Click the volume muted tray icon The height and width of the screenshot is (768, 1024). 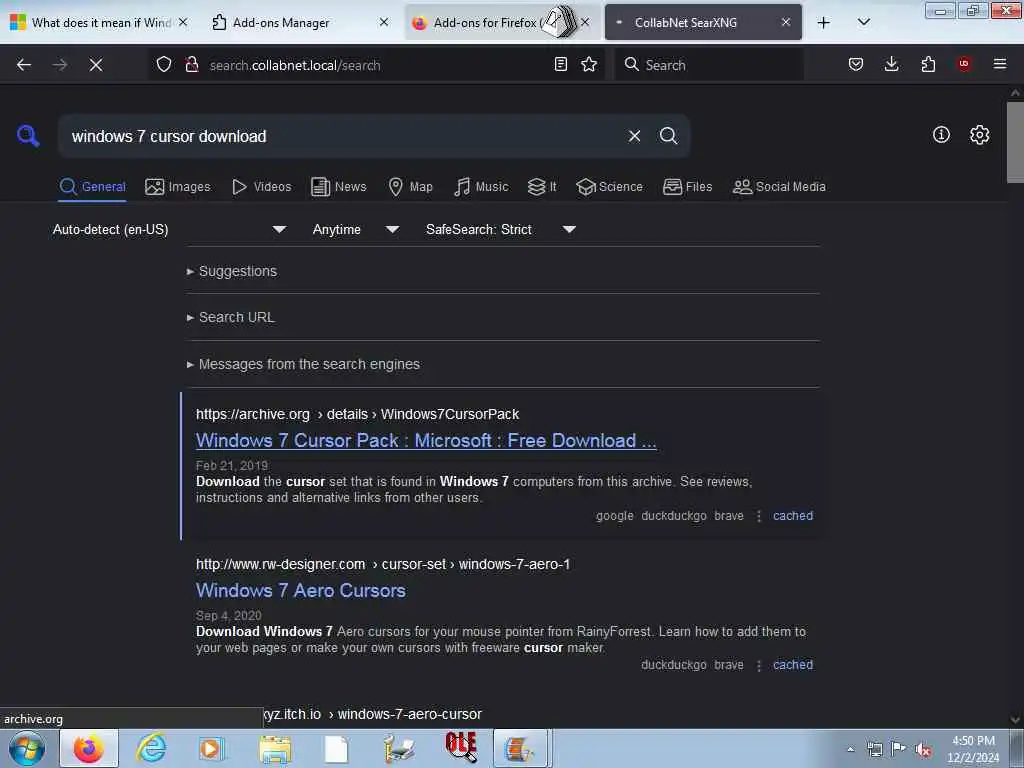click(923, 750)
